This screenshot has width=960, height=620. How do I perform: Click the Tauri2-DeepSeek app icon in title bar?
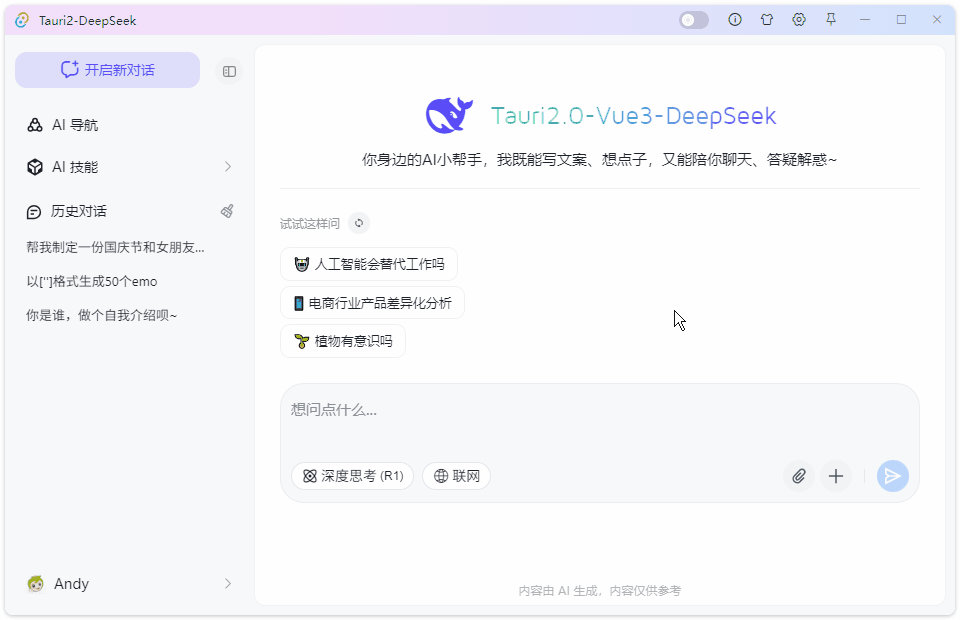coord(22,20)
